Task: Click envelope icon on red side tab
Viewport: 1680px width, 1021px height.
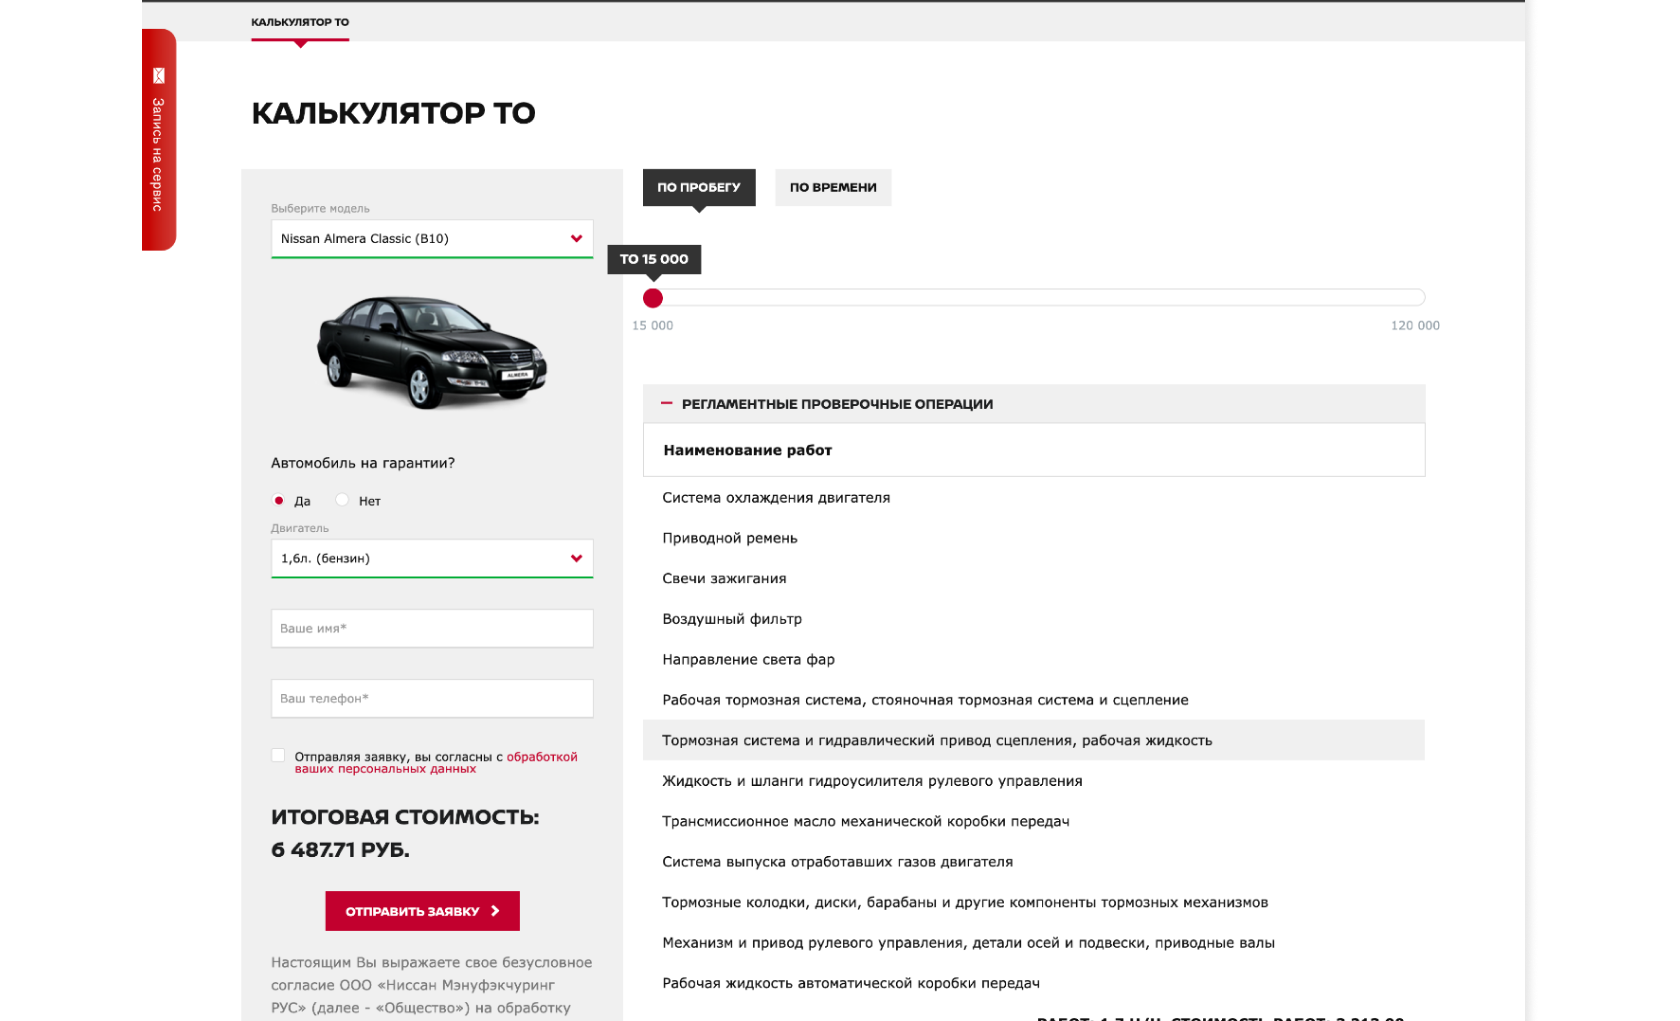Action: [158, 76]
